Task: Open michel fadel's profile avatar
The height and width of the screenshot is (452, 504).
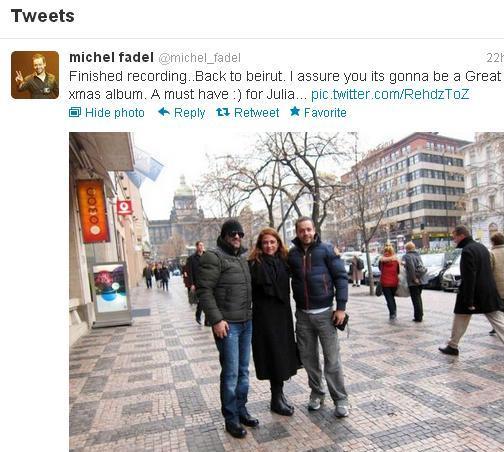Action: 35,75
